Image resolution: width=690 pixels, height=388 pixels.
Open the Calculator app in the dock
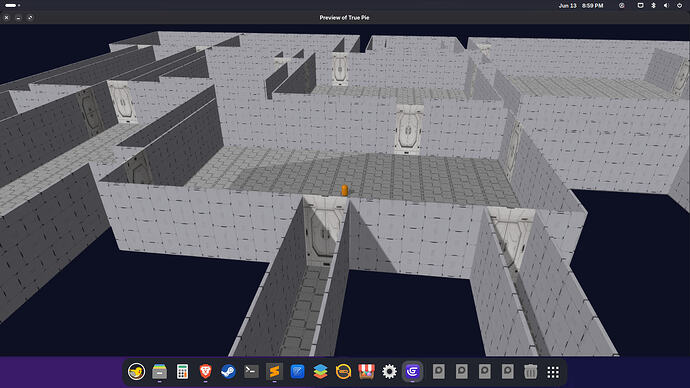(x=182, y=372)
